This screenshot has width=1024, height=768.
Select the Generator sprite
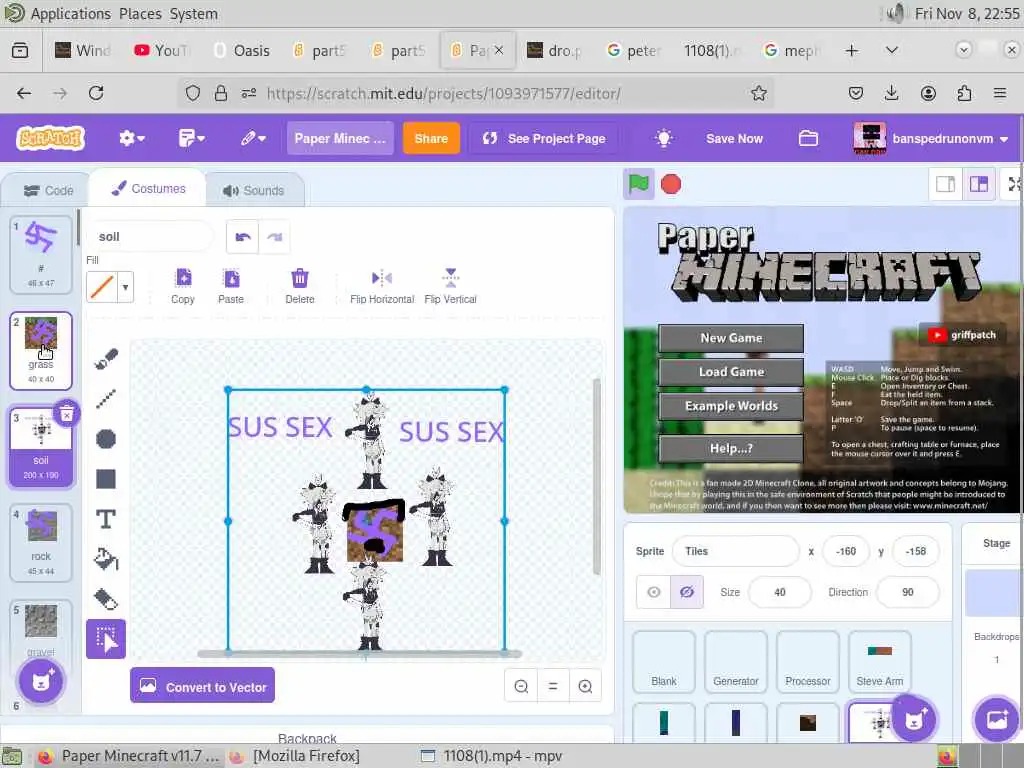[736, 662]
